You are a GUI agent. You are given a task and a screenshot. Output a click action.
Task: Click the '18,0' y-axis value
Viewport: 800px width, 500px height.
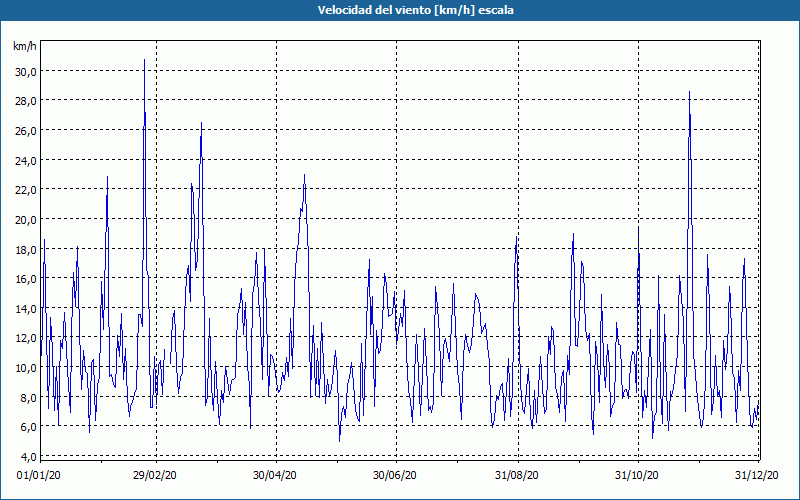coord(26,249)
